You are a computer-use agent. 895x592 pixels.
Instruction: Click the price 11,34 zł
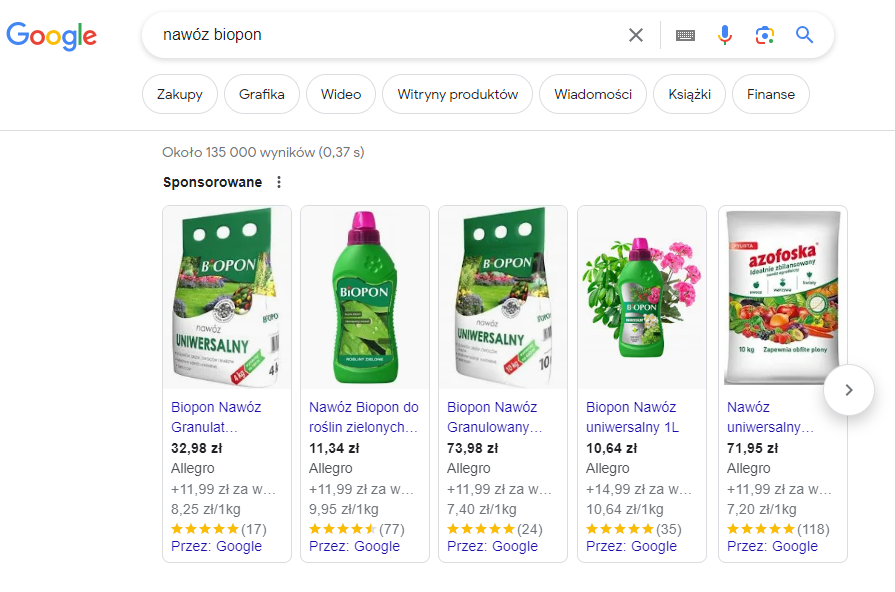[334, 448]
